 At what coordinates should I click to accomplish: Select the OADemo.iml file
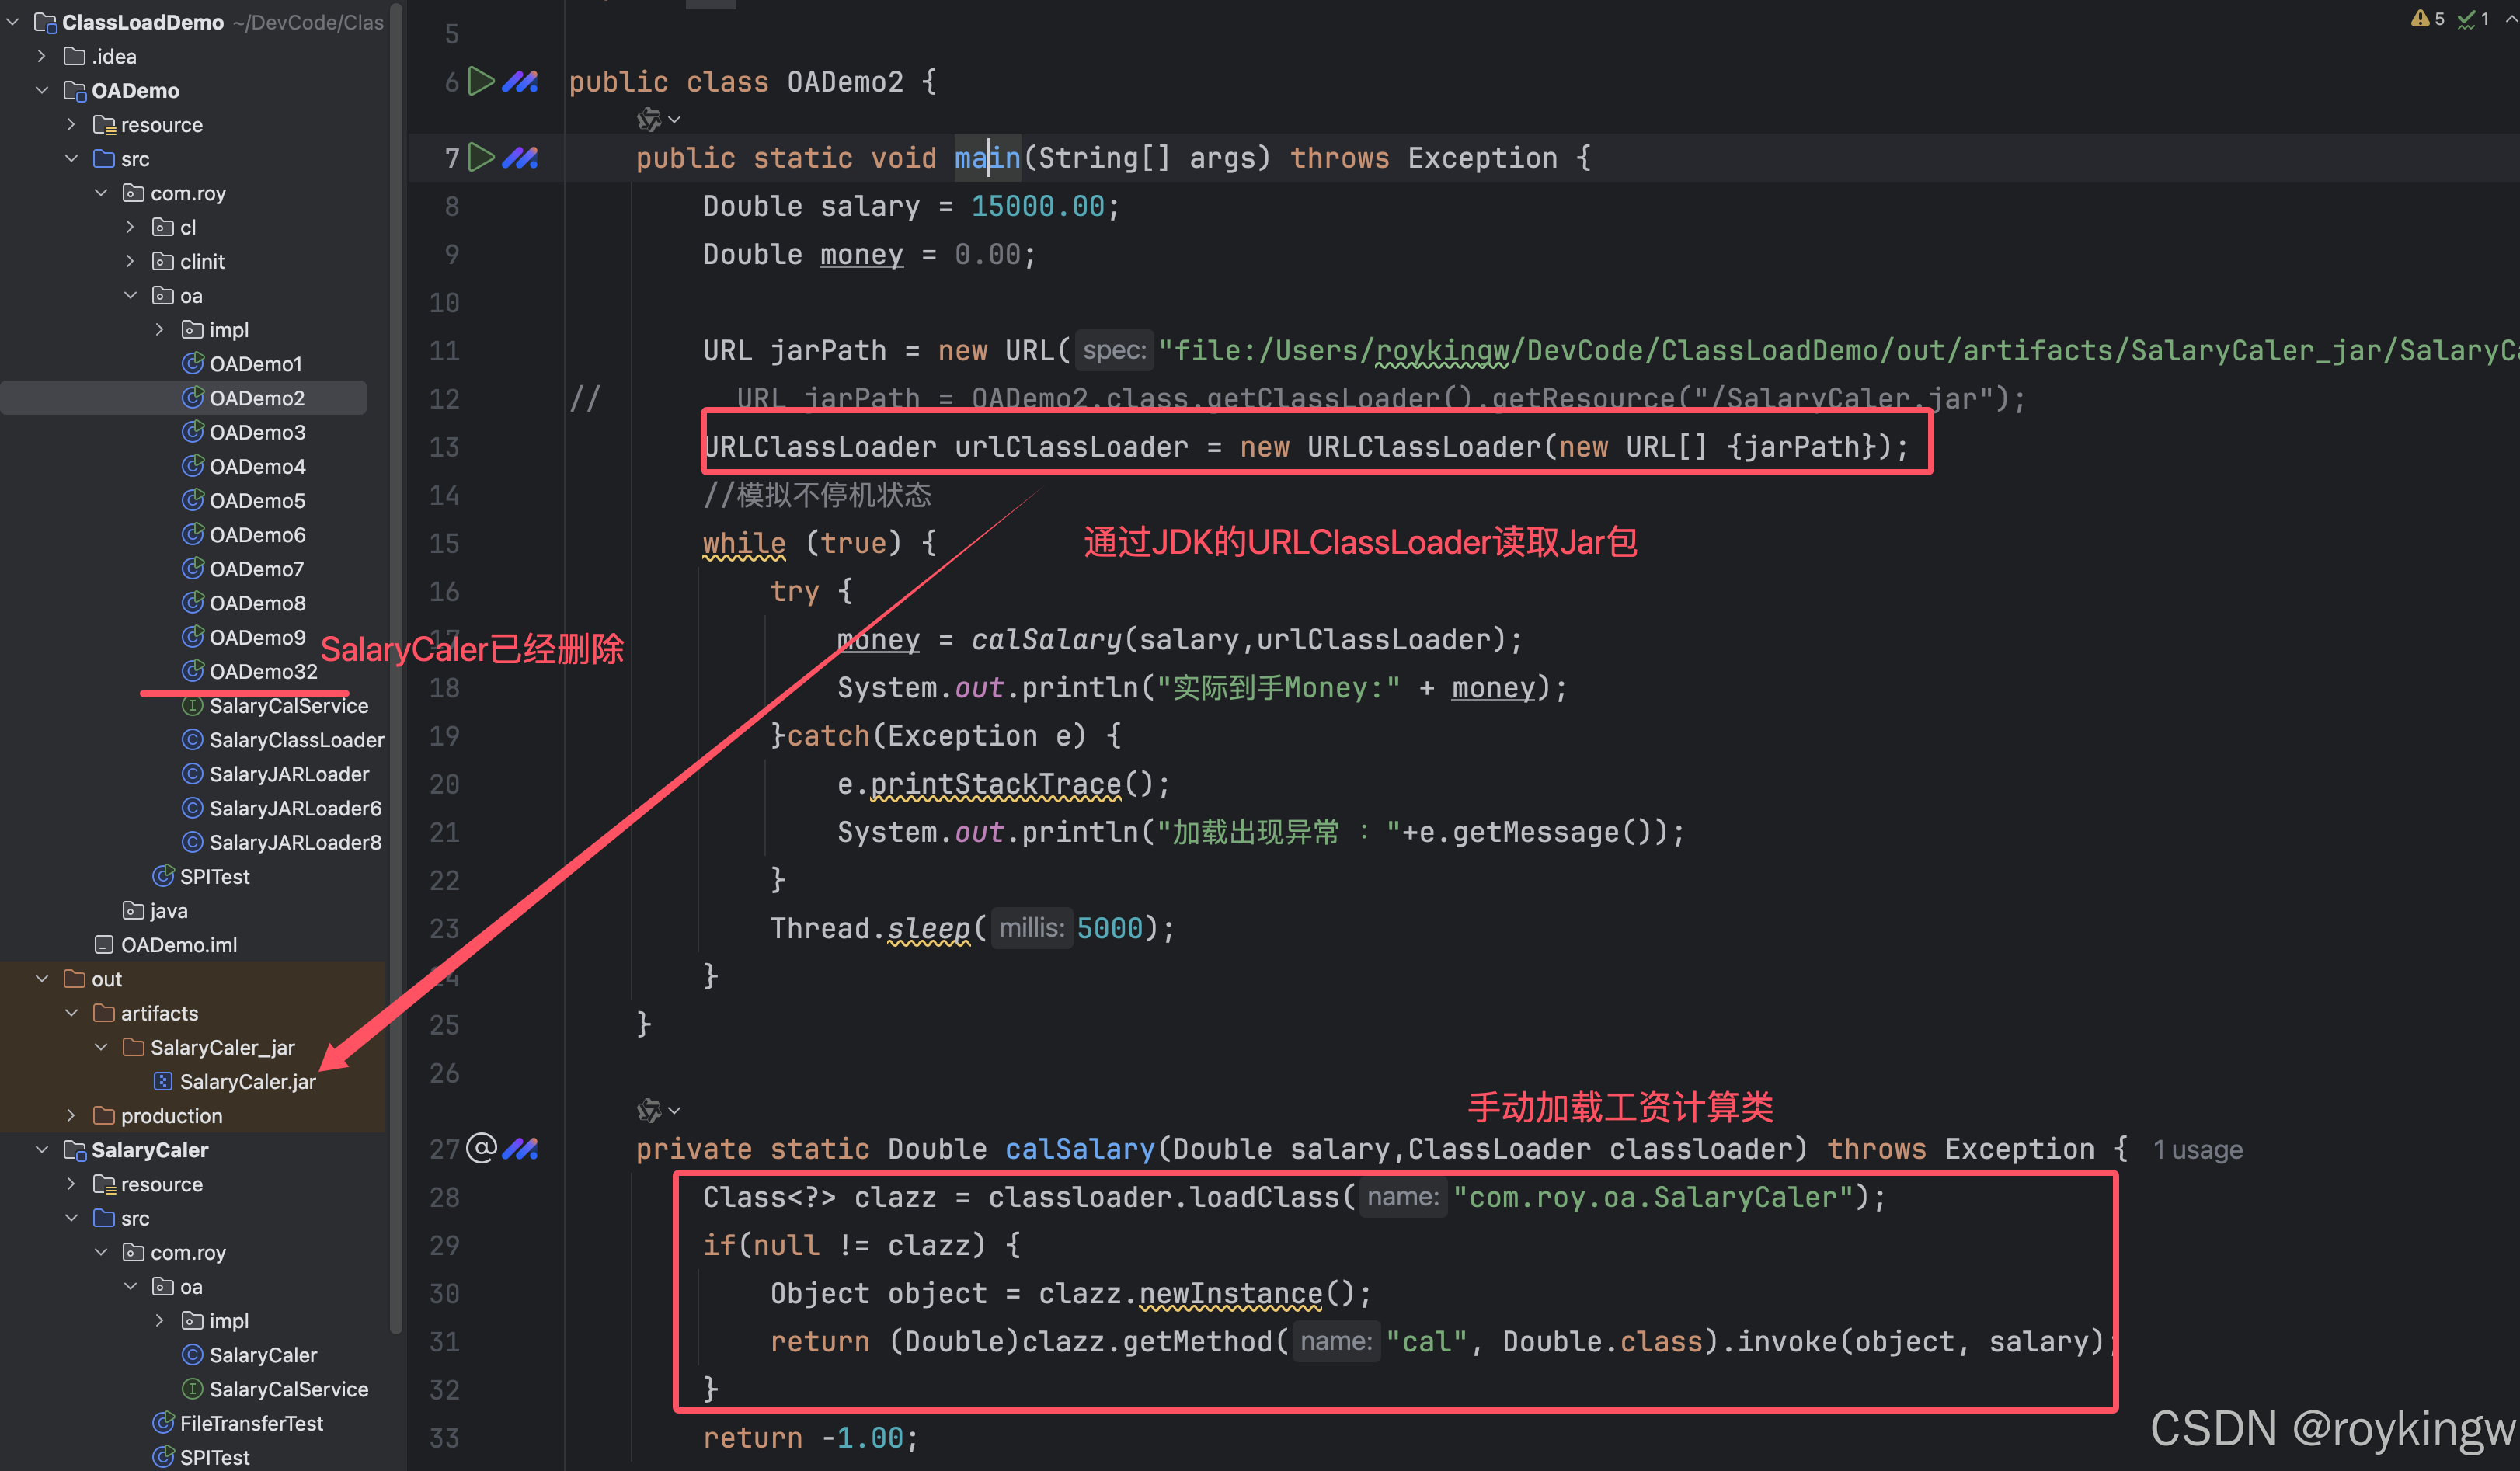178,945
